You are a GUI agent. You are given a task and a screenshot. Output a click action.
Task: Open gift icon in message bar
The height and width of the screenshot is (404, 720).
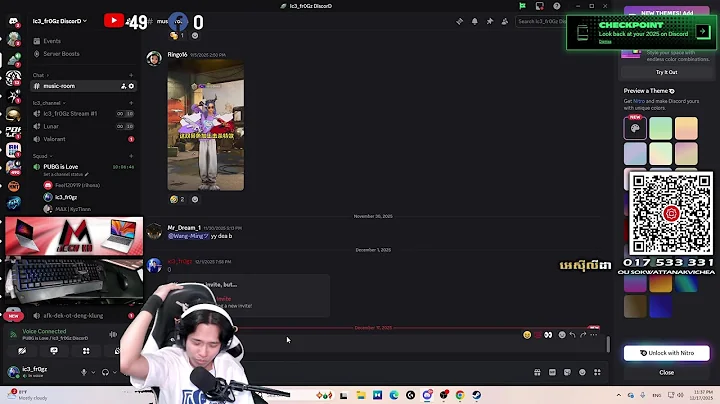click(x=537, y=372)
